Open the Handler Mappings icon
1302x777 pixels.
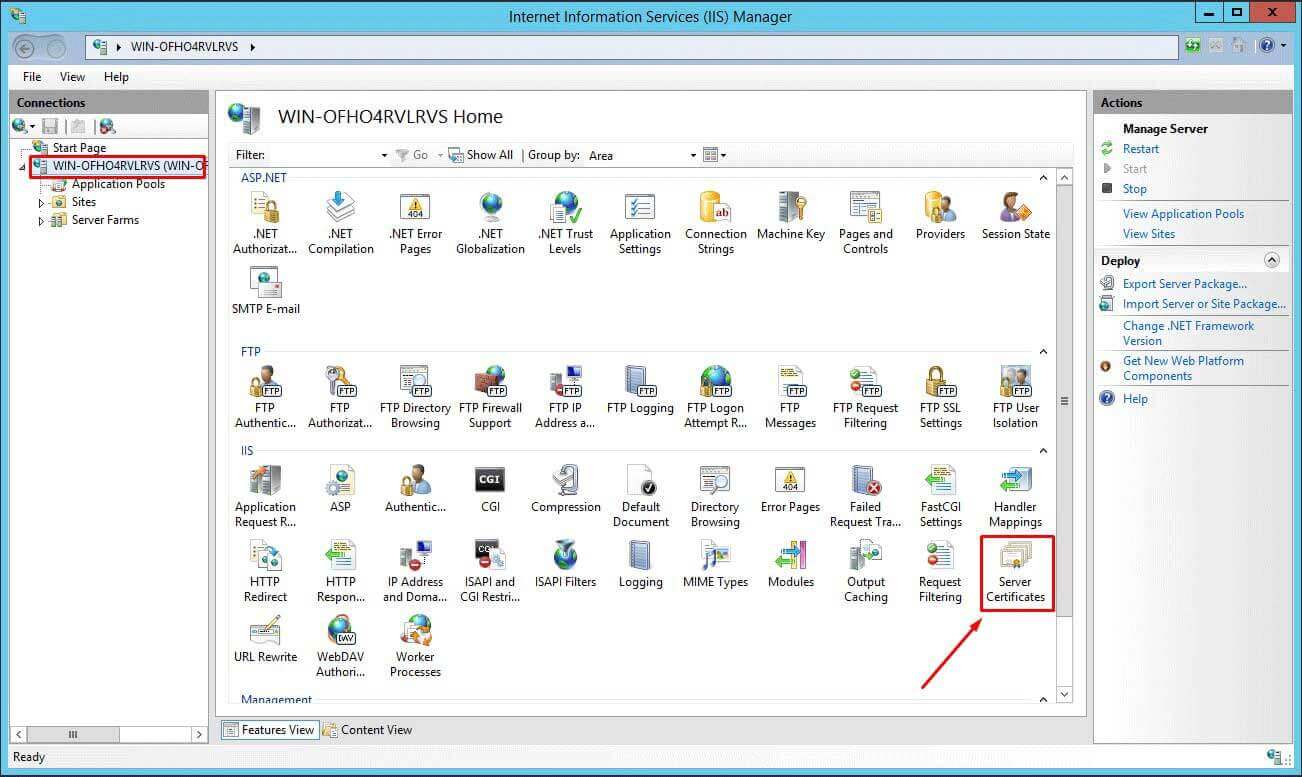click(1015, 496)
